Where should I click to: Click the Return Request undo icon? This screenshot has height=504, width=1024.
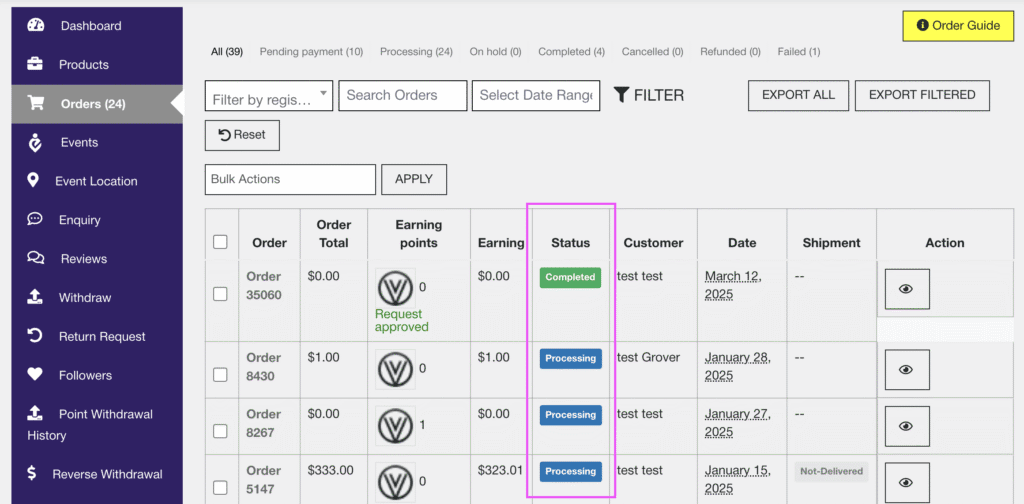(x=35, y=336)
